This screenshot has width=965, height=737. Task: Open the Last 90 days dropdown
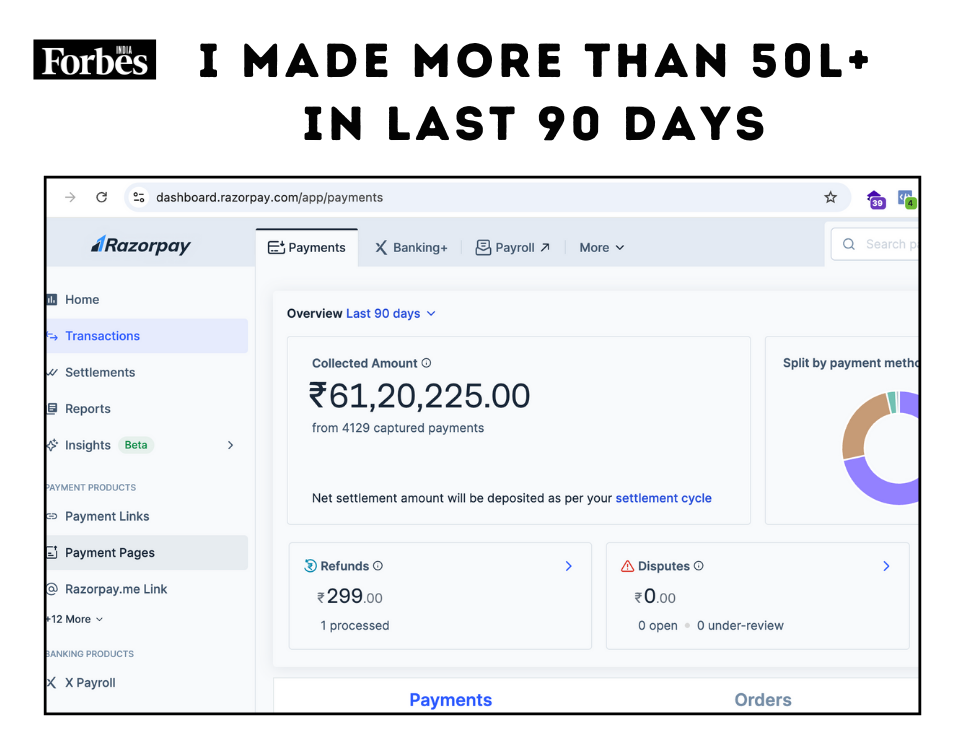391,313
